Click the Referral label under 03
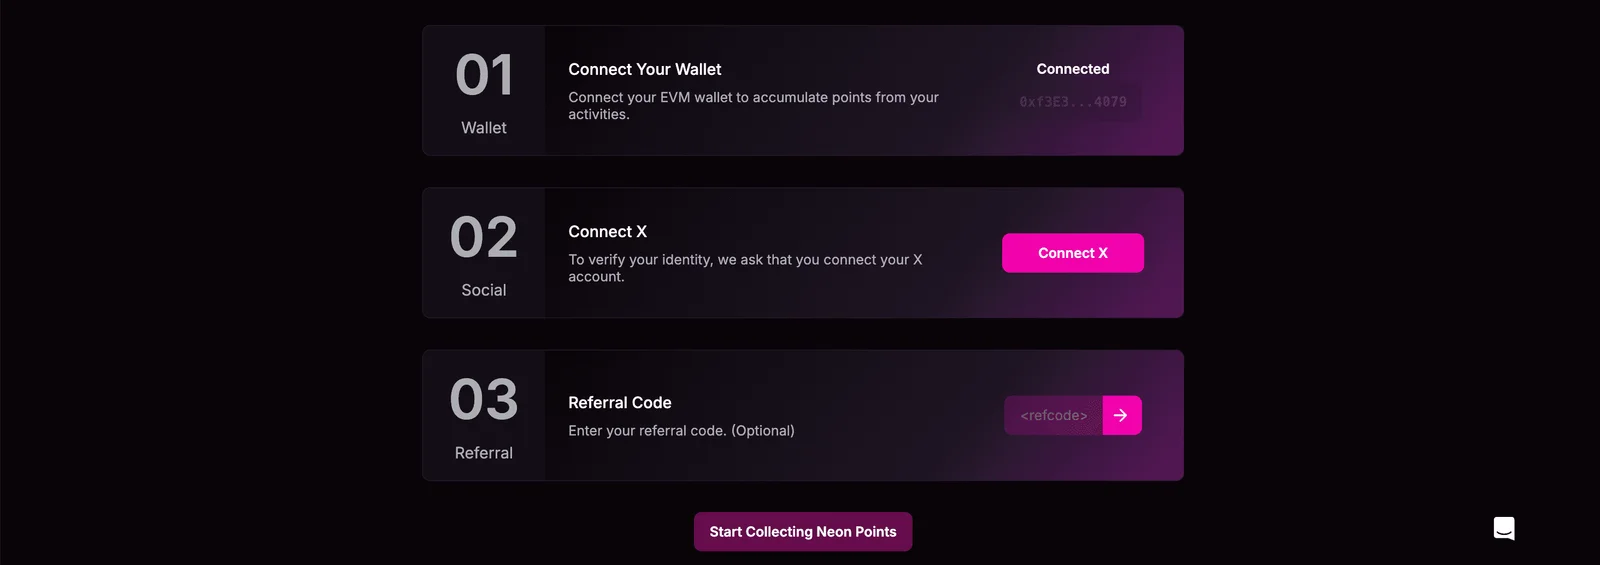Viewport: 1600px width, 565px height. [484, 453]
